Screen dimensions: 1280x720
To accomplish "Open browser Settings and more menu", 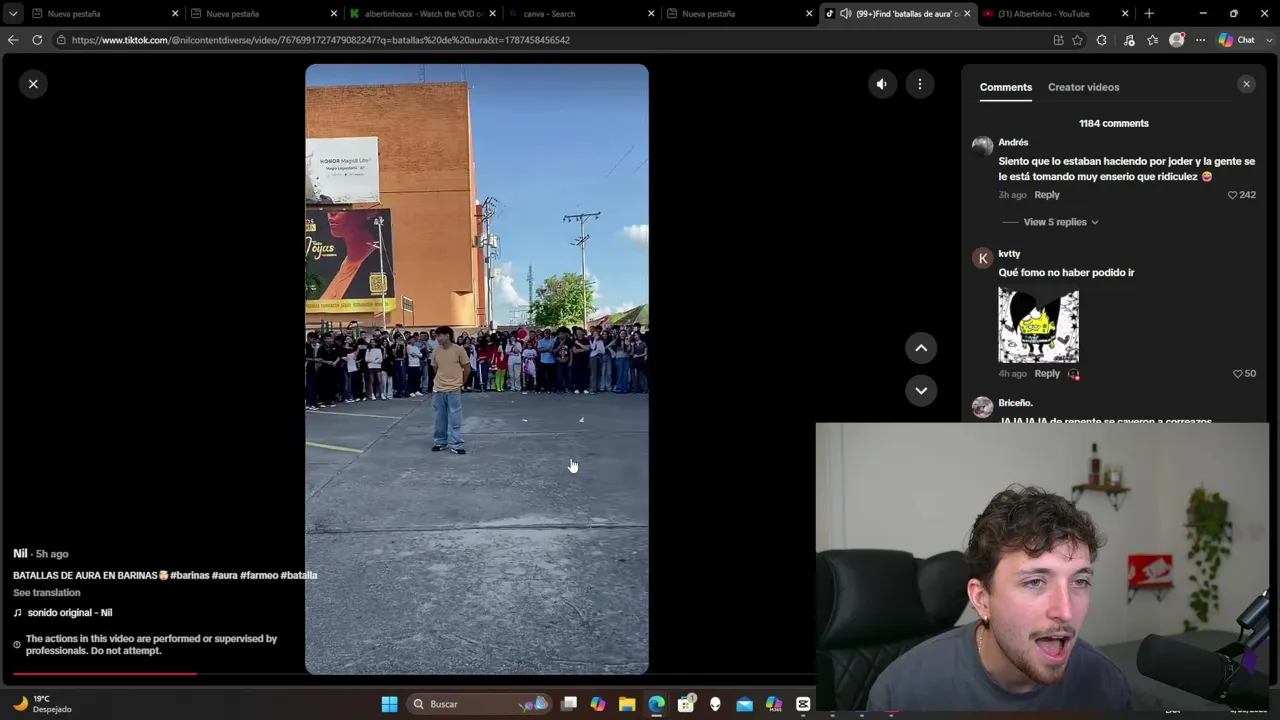I will pyautogui.click(x=1200, y=40).
